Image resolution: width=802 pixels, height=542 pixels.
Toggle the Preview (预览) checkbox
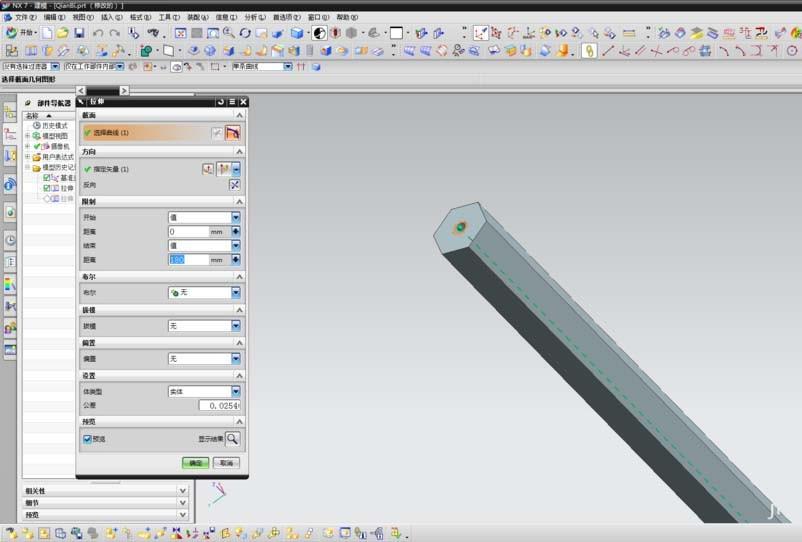[88, 439]
